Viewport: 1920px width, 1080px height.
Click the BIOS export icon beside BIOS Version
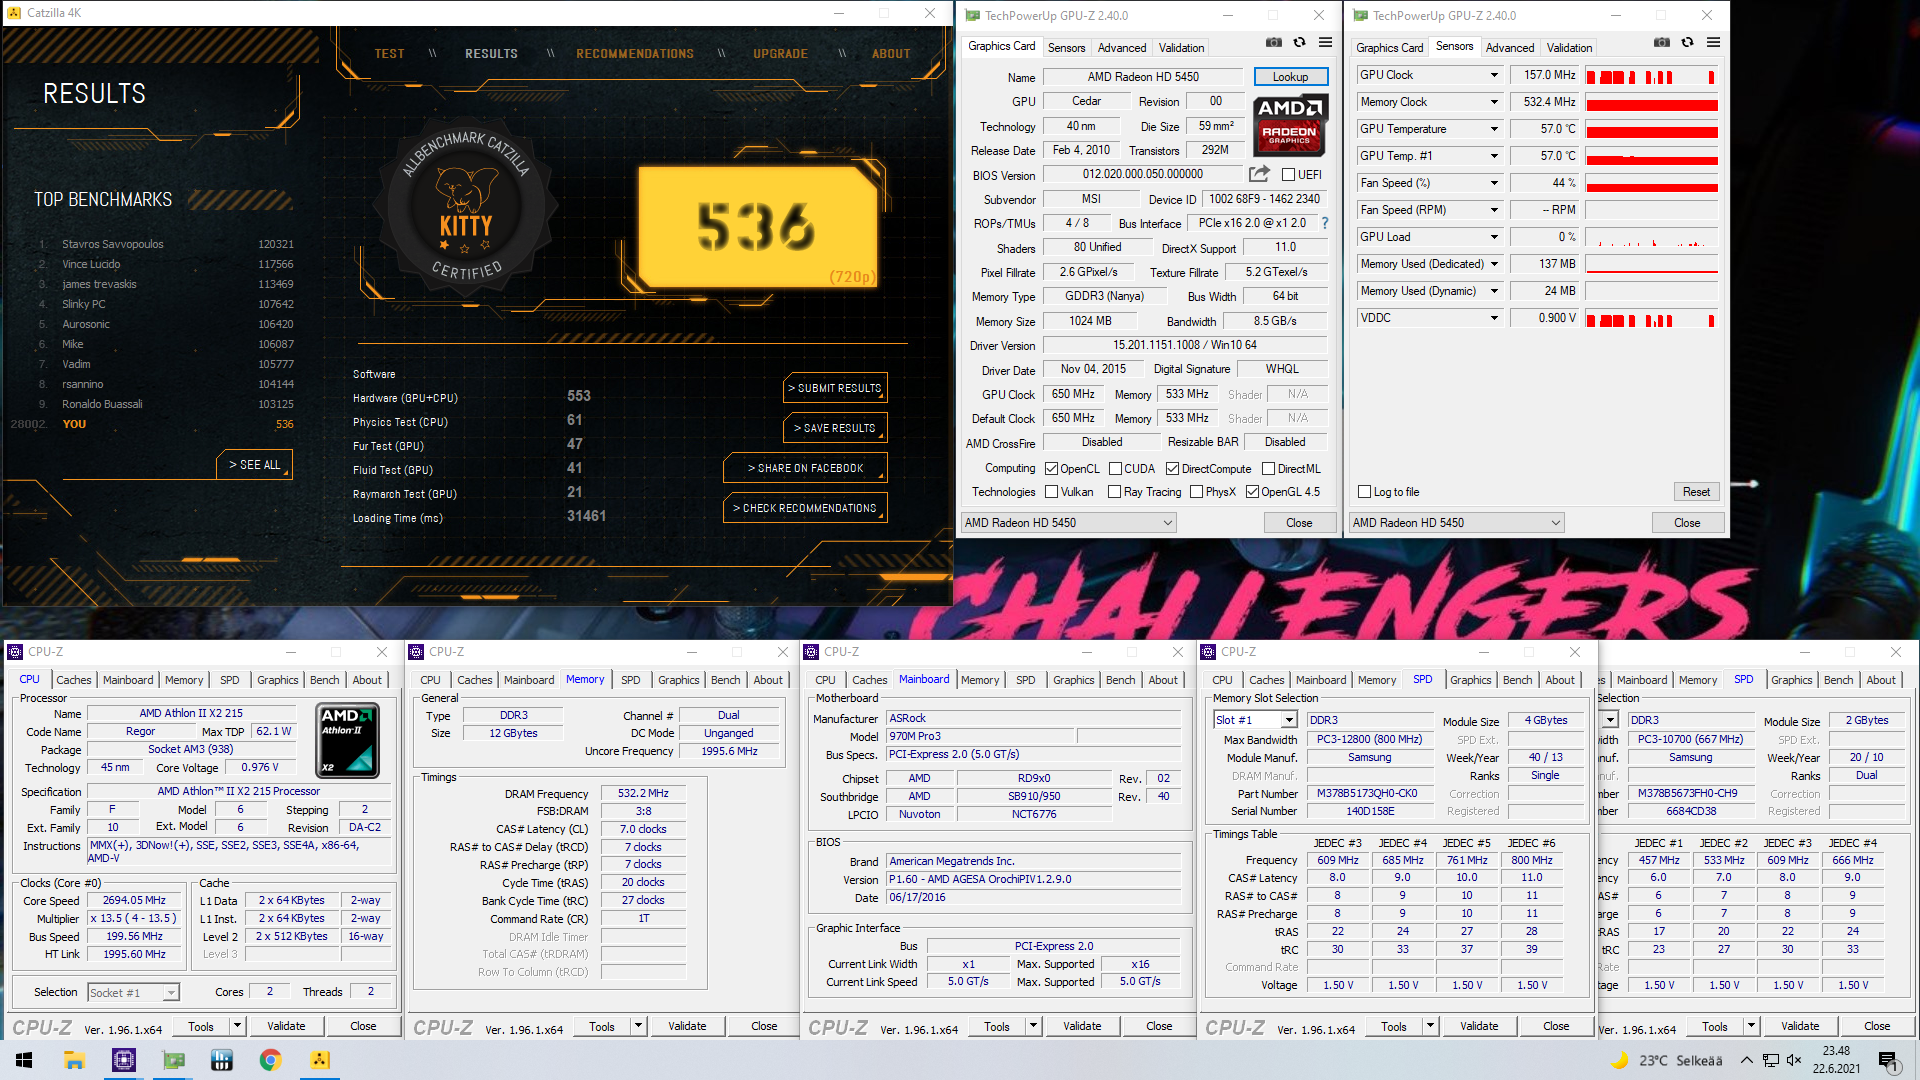[x=1259, y=174]
